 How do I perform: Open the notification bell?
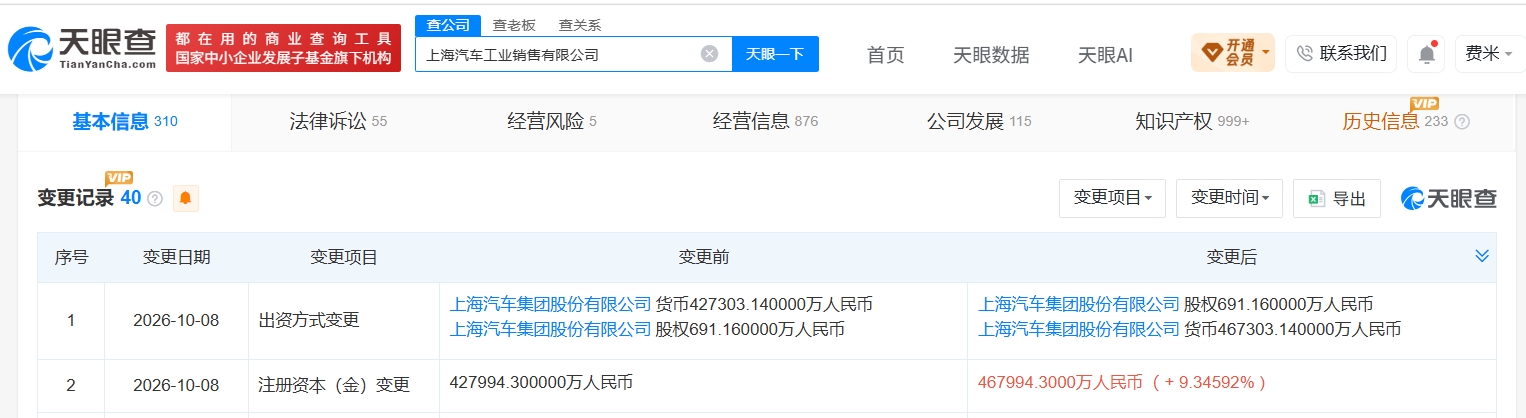[x=1426, y=54]
